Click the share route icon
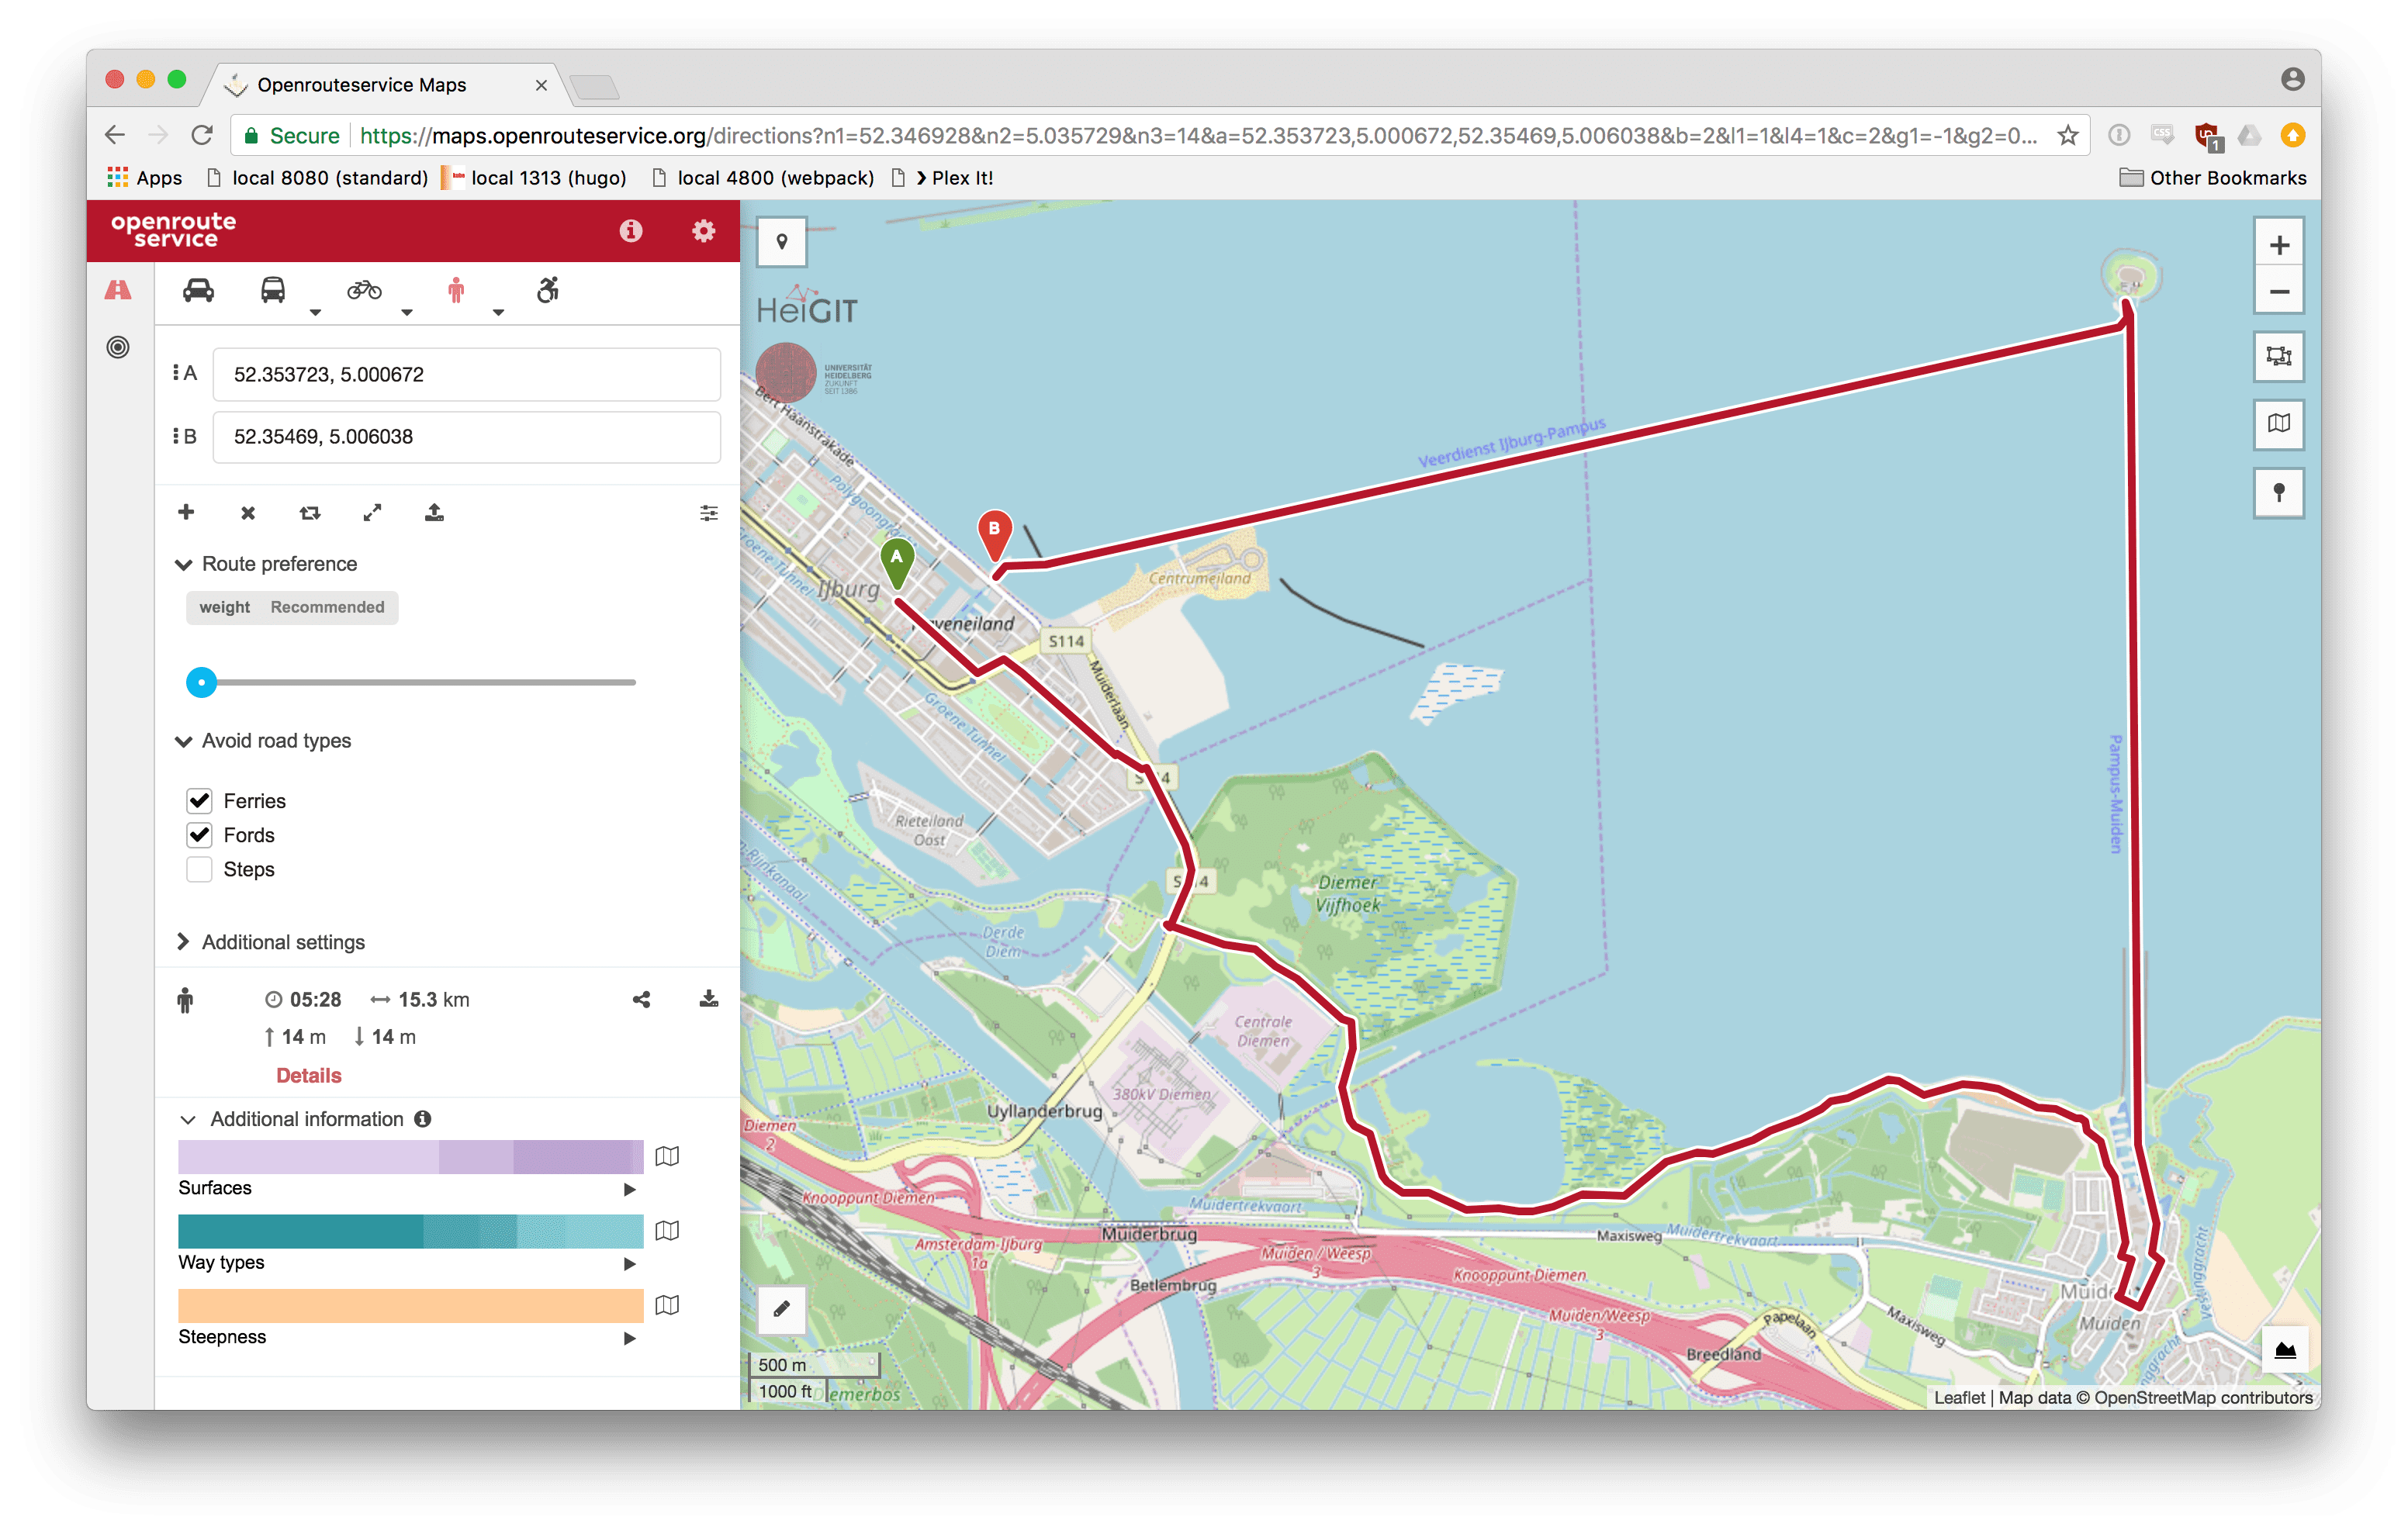Screen dimensions: 2408x1534 pos(642,999)
